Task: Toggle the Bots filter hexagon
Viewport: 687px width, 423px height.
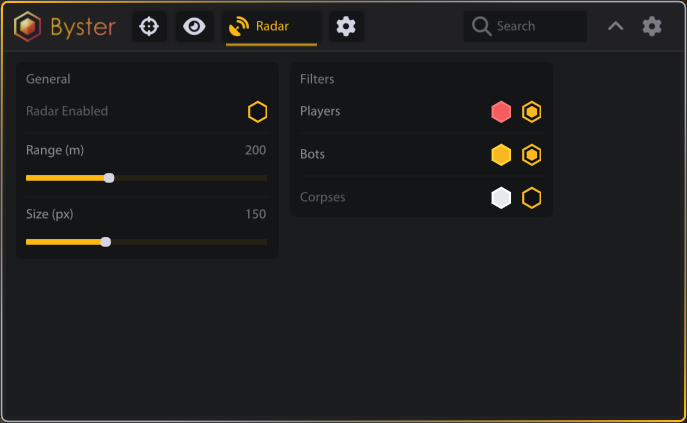Action: pyautogui.click(x=532, y=155)
